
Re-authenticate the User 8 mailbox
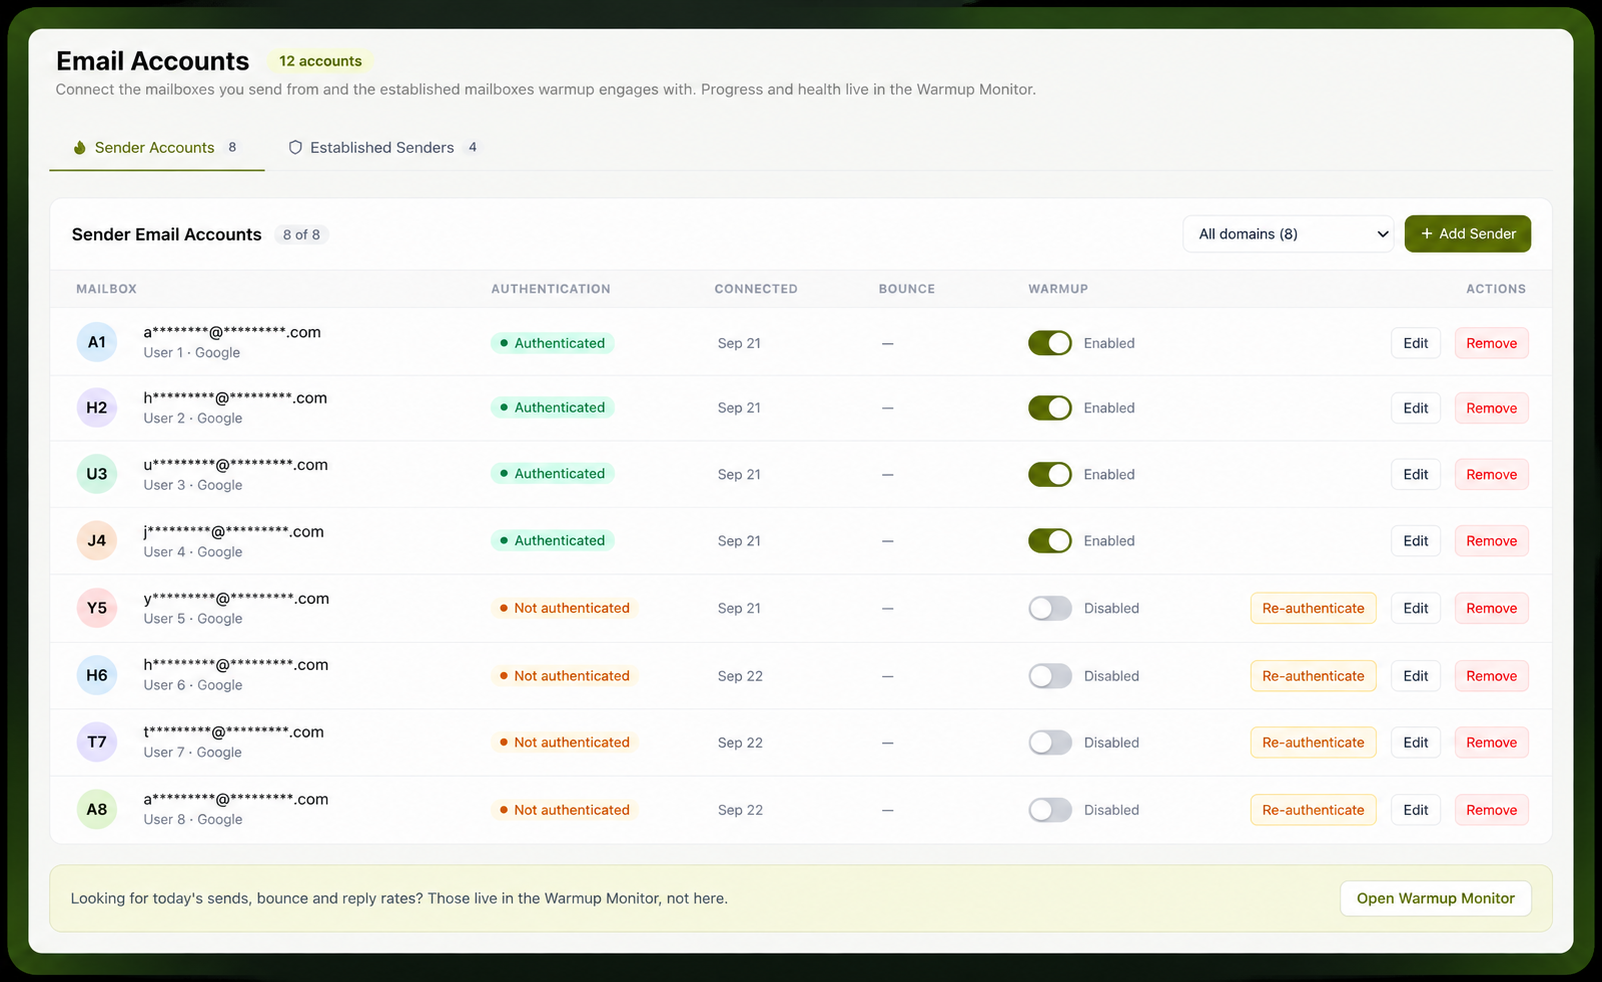pos(1313,810)
